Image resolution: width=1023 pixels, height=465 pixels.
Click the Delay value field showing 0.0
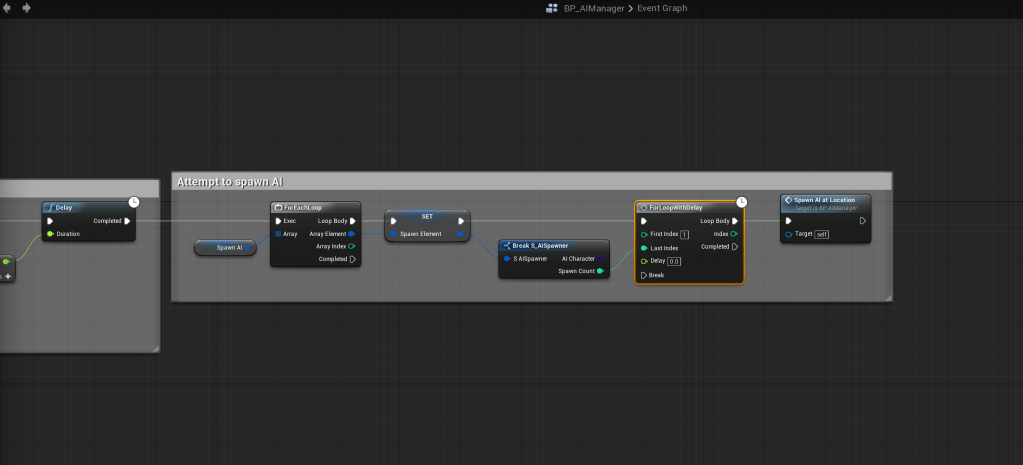click(674, 261)
